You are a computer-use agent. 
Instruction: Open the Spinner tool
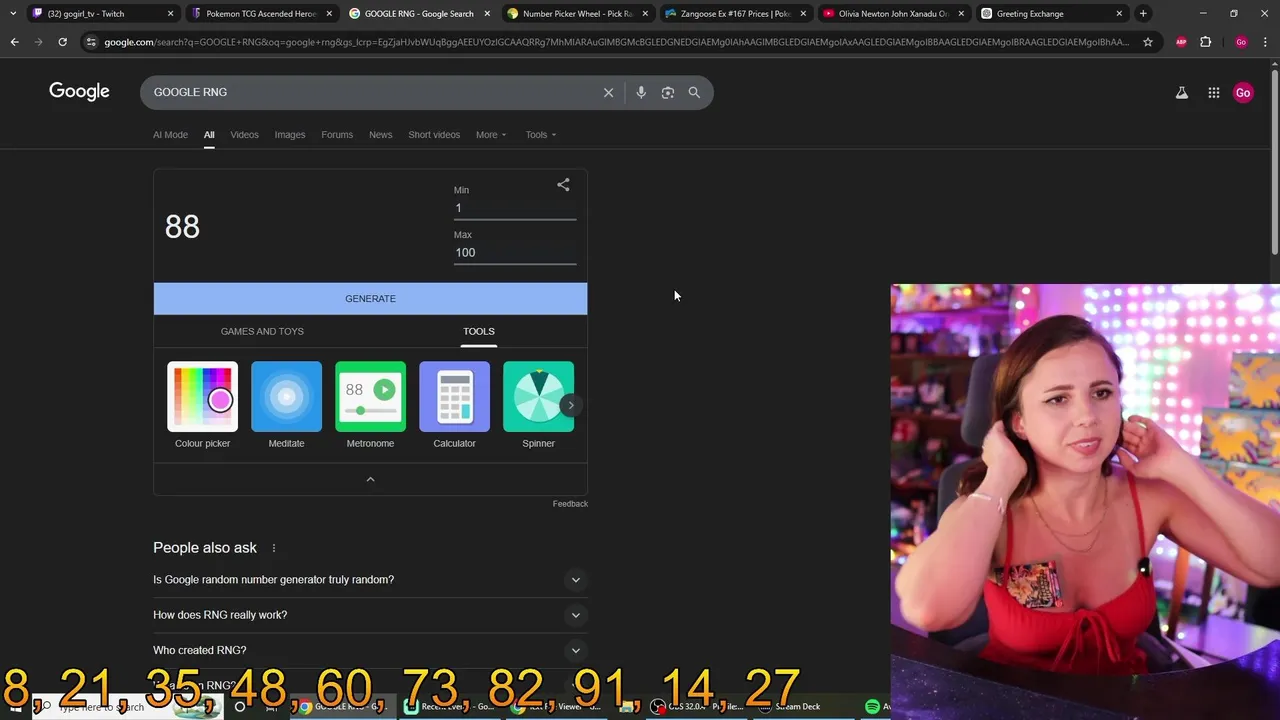(538, 405)
